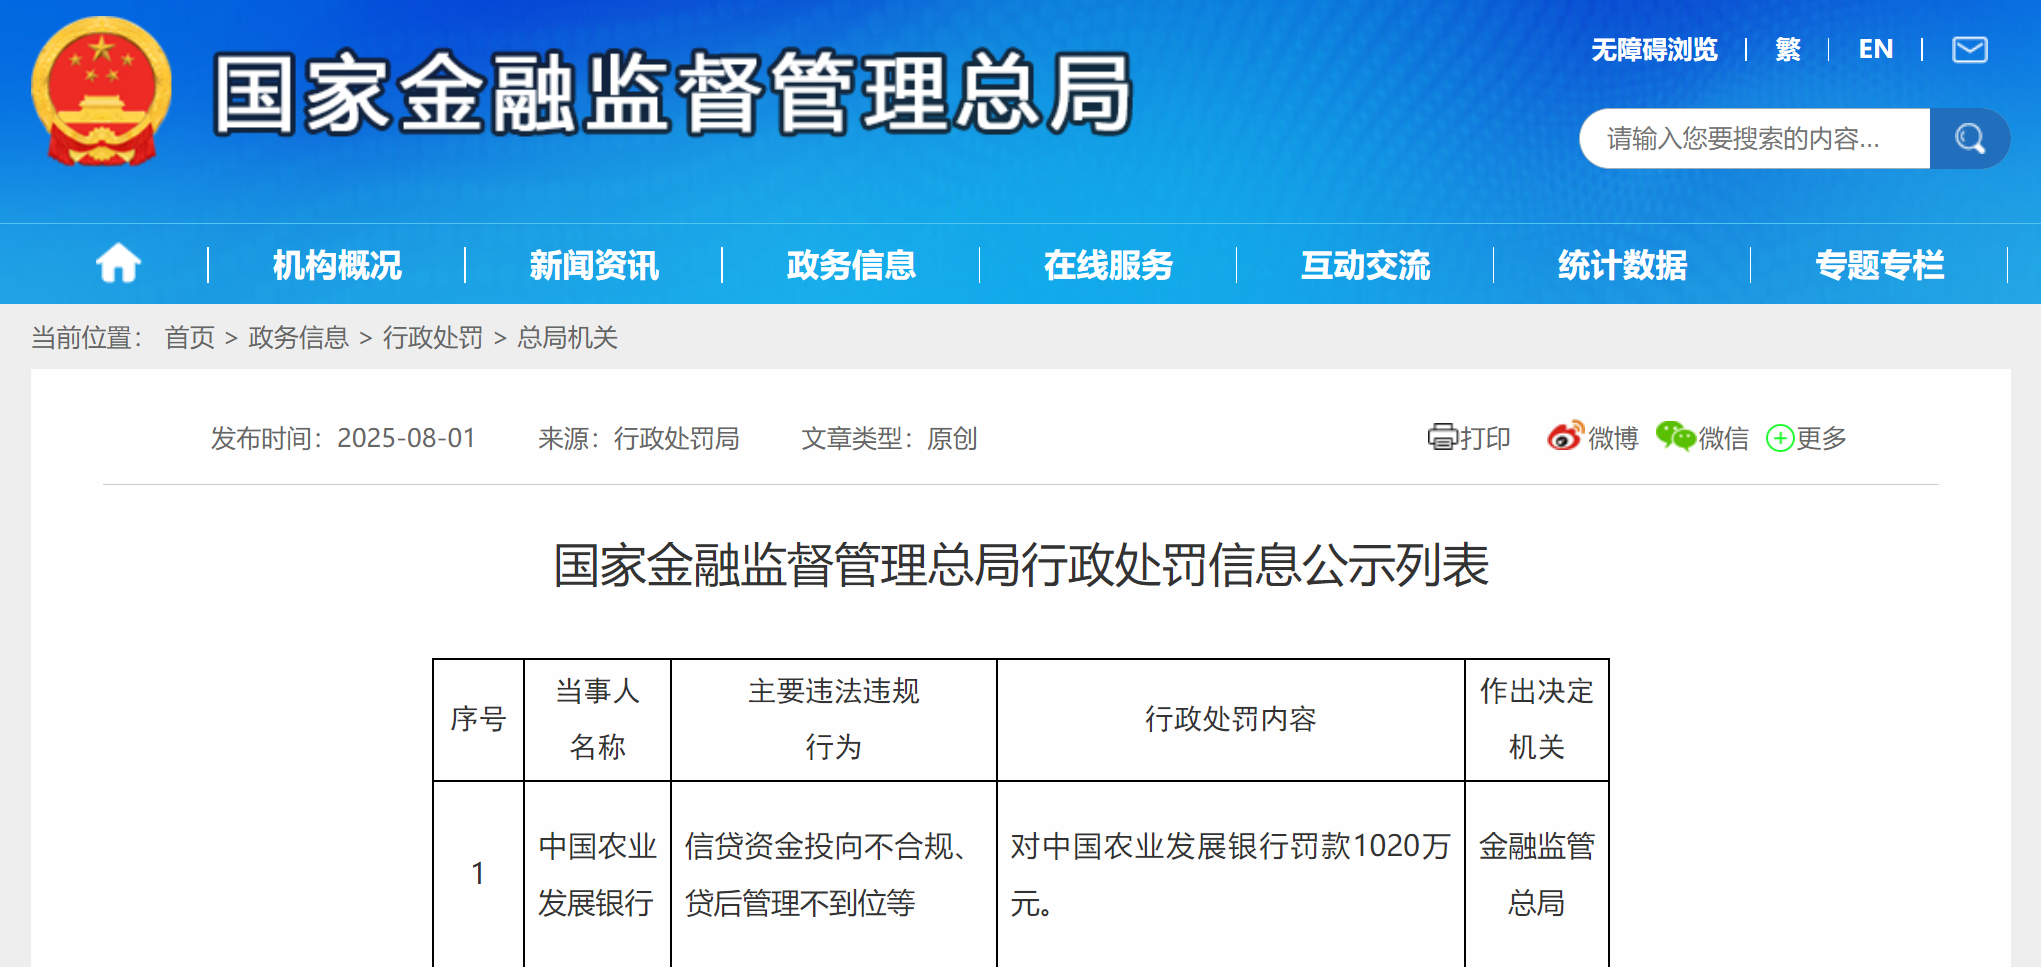This screenshot has width=2041, height=967.
Task: Switch to EN language
Action: point(1875,49)
